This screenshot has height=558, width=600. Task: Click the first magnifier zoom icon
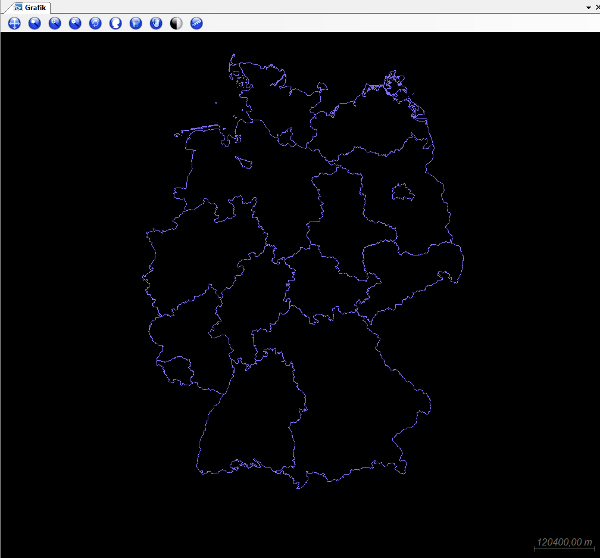pos(34,23)
